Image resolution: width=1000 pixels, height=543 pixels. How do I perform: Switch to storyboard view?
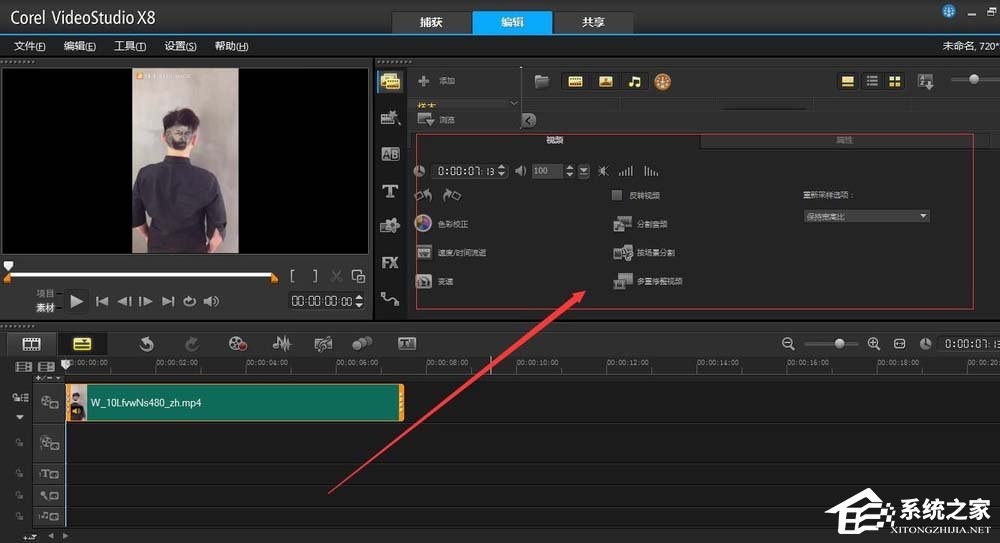pyautogui.click(x=31, y=345)
